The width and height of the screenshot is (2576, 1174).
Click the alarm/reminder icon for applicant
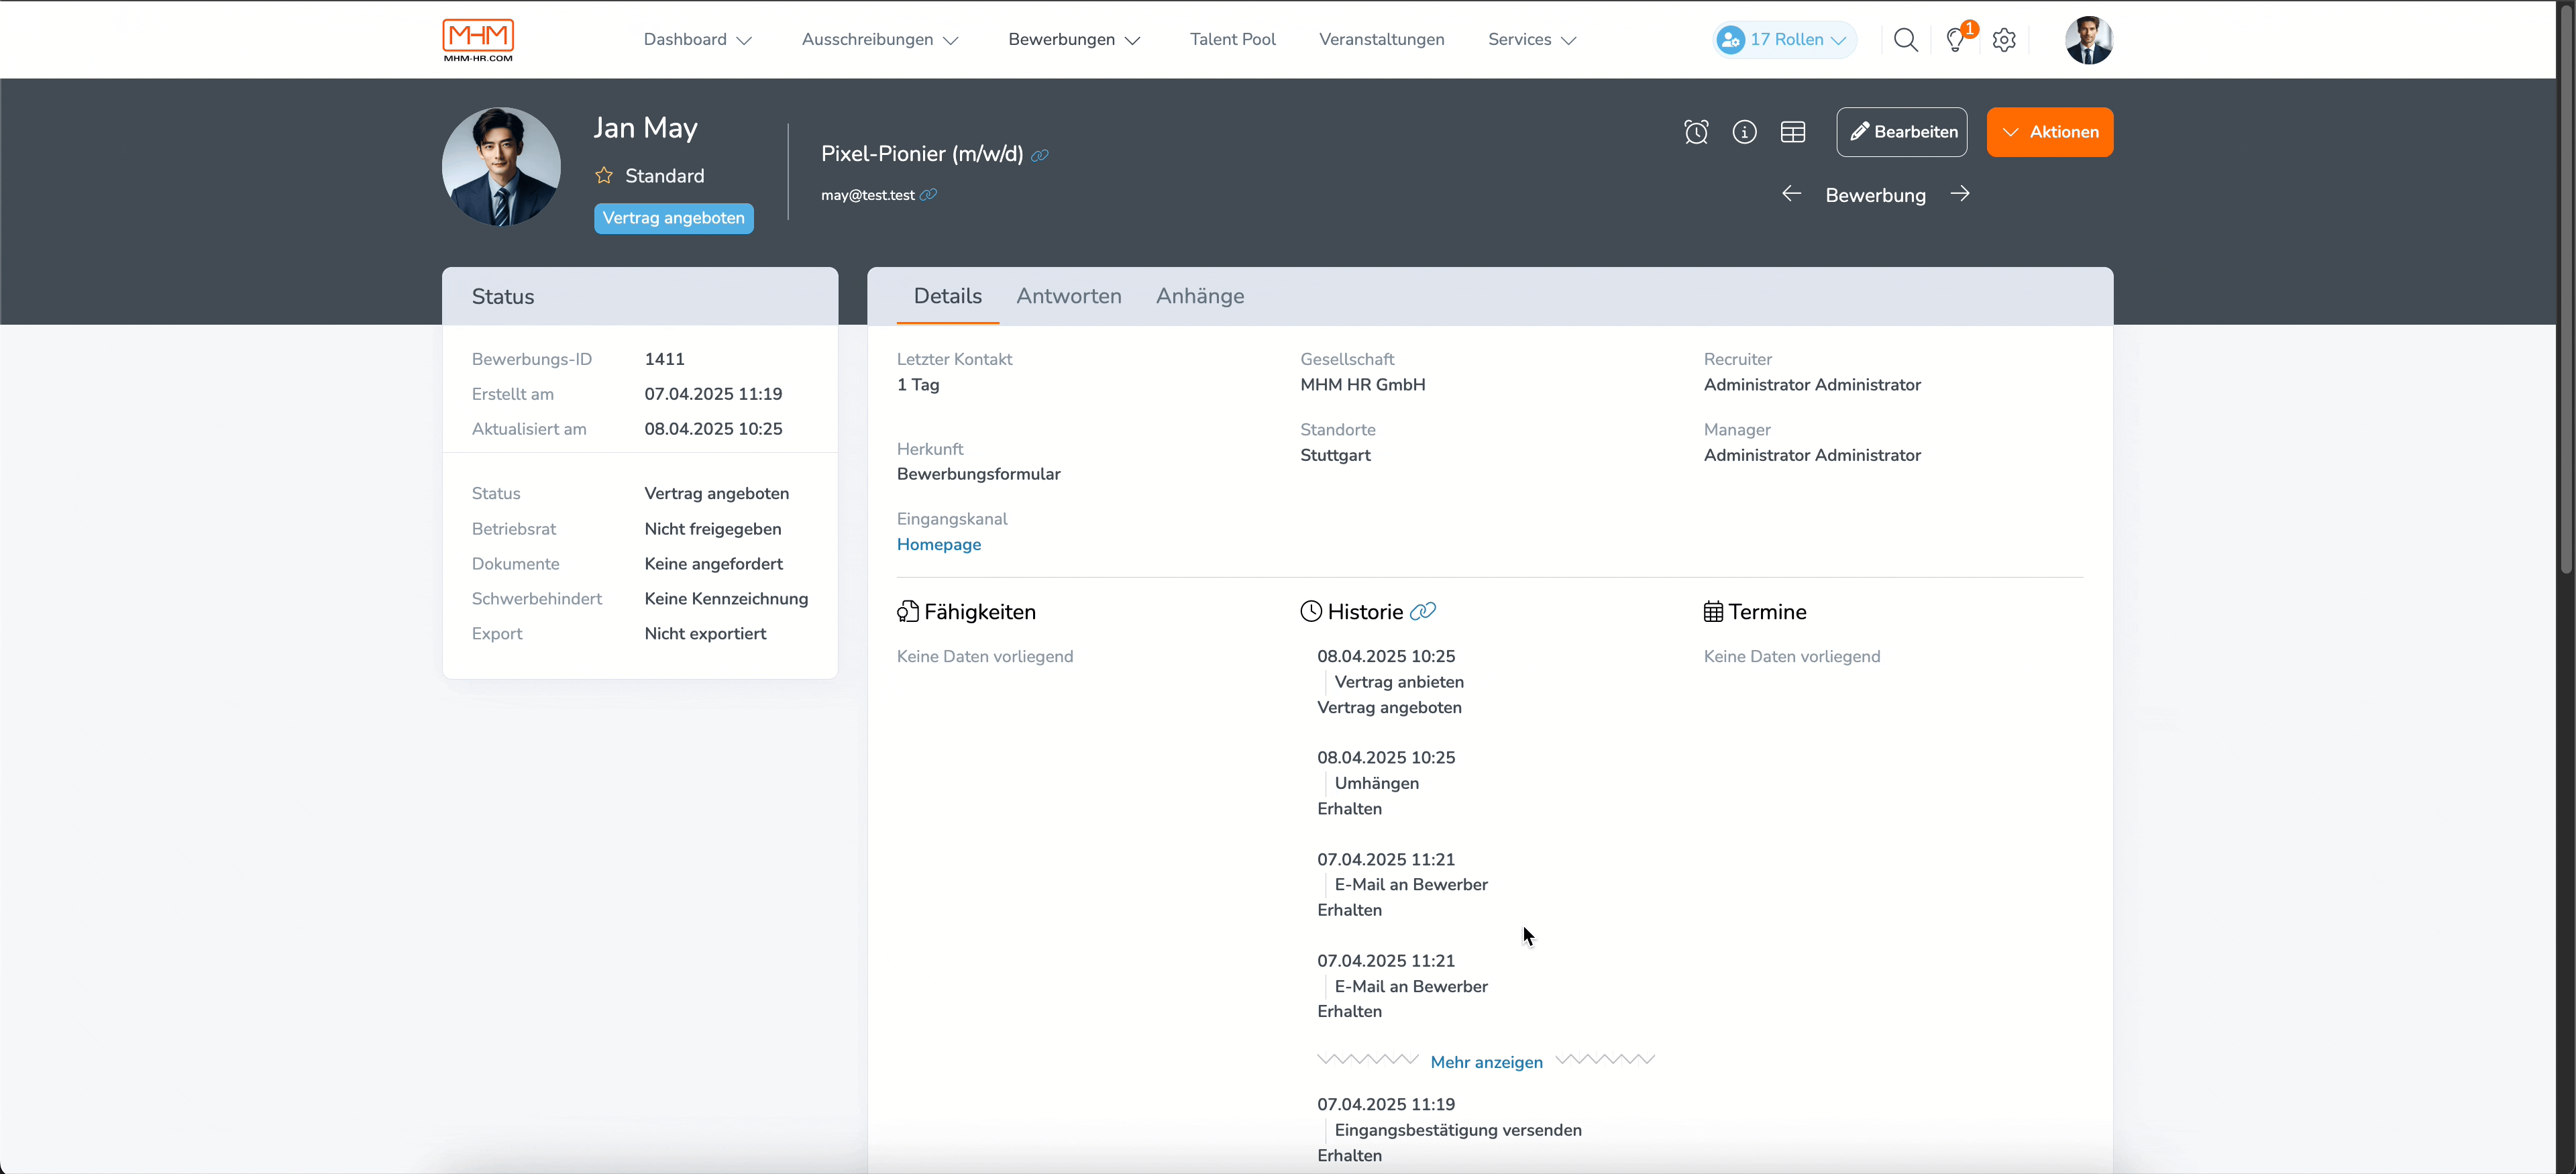coord(1697,131)
